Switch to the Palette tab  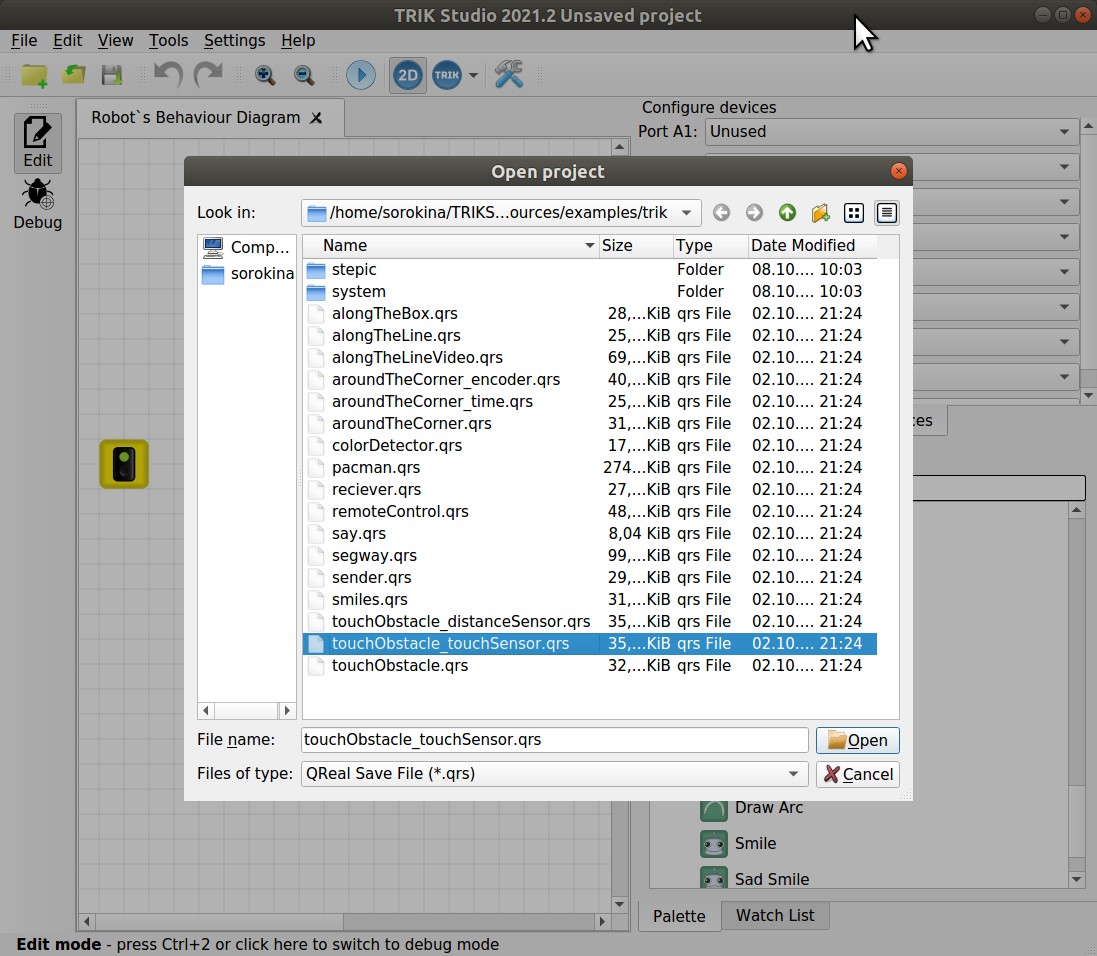click(679, 916)
